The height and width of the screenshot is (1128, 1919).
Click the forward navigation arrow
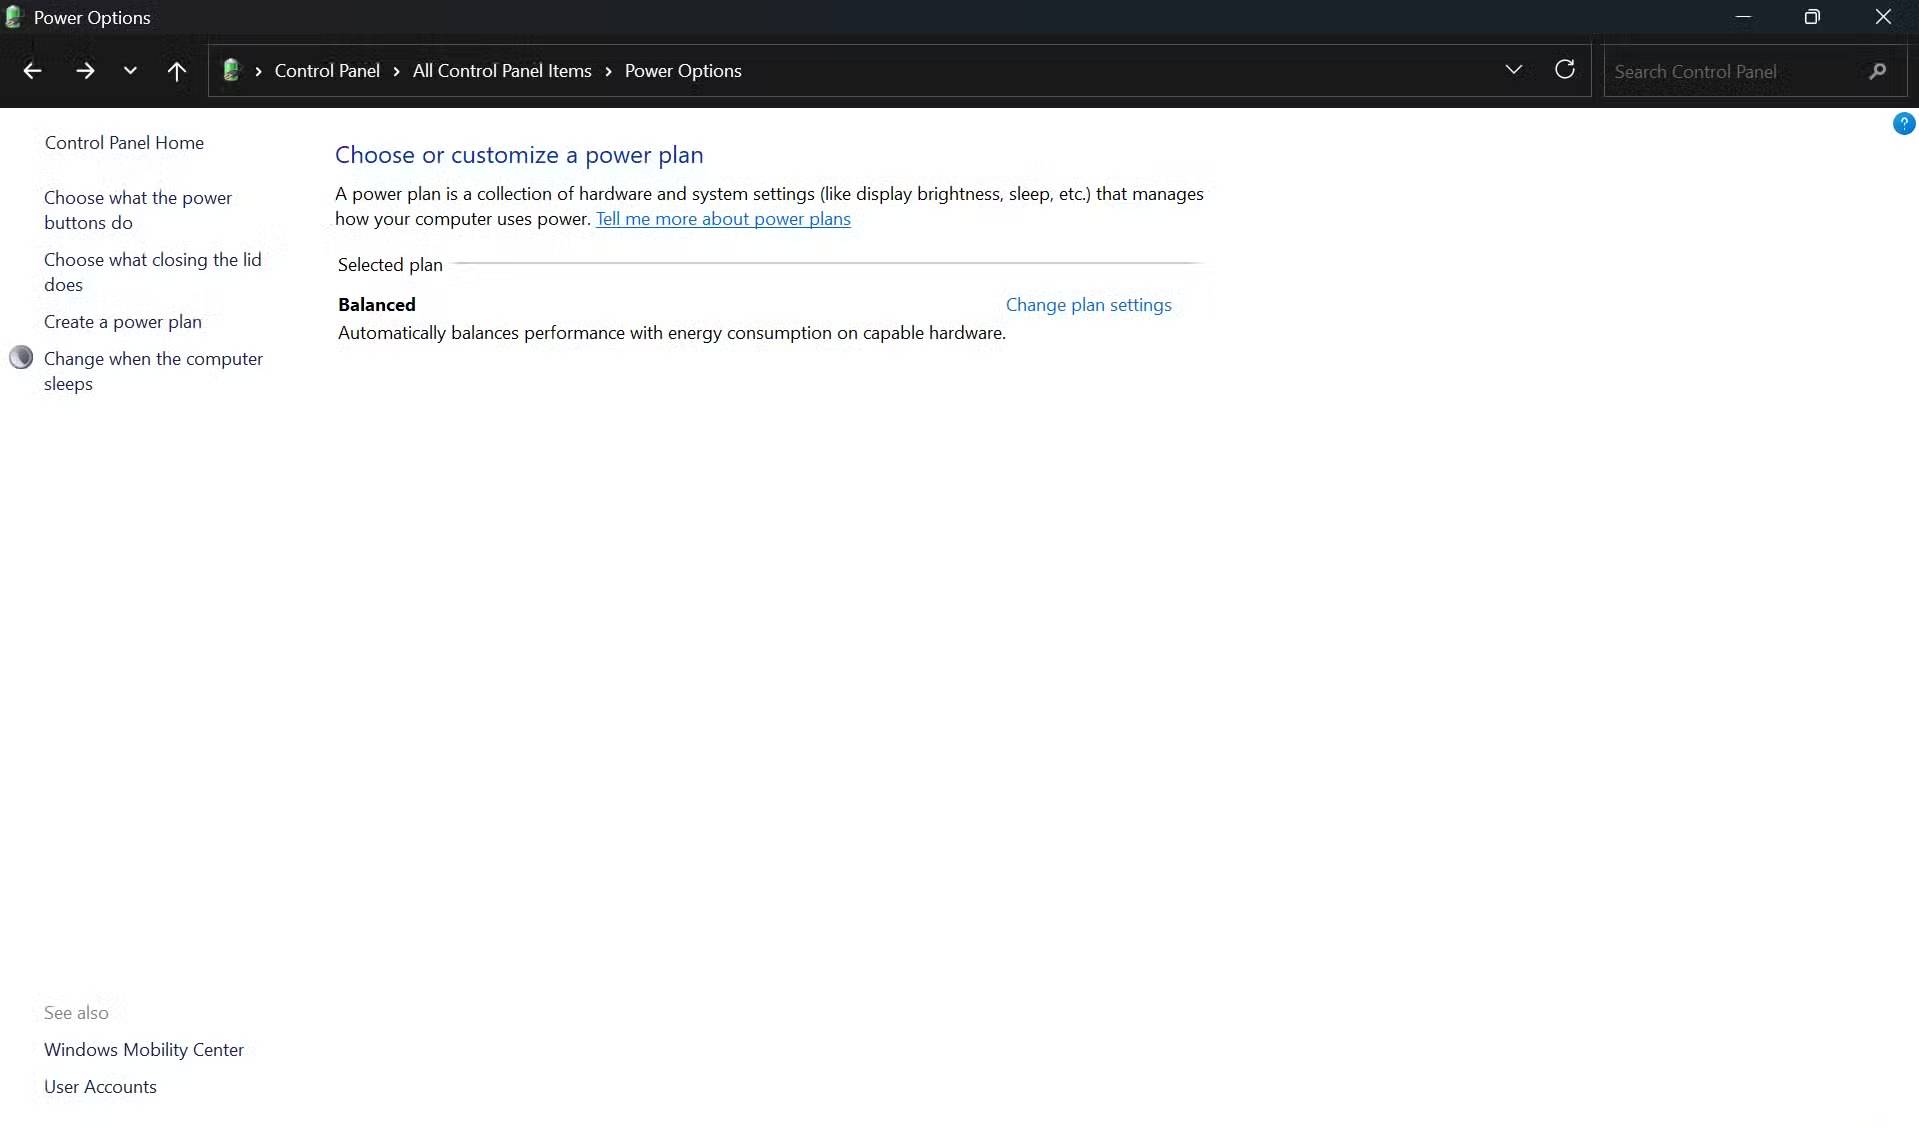click(85, 71)
